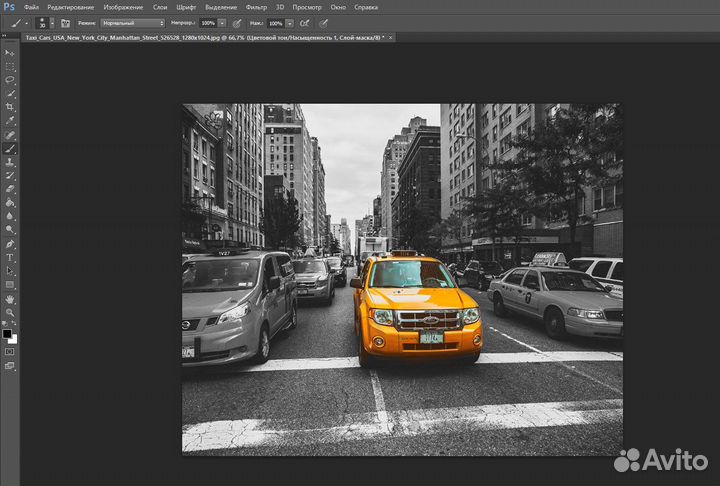Toggle pressure control for opacity
The image size is (720, 486).
click(x=237, y=22)
